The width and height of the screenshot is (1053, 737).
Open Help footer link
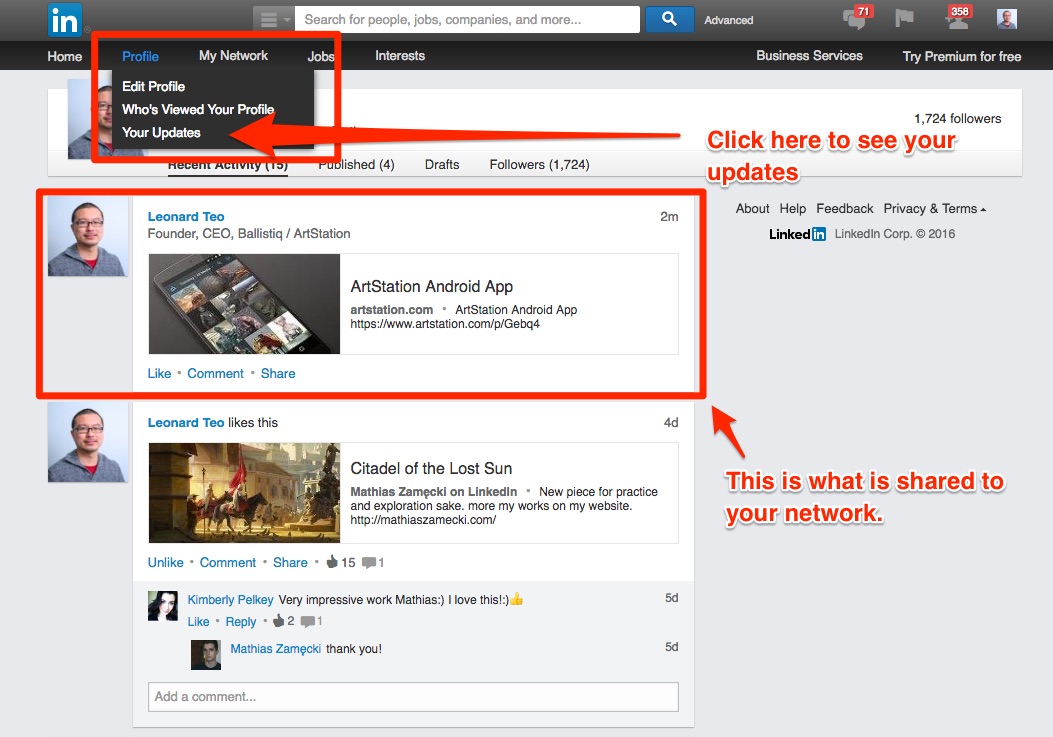coord(792,208)
